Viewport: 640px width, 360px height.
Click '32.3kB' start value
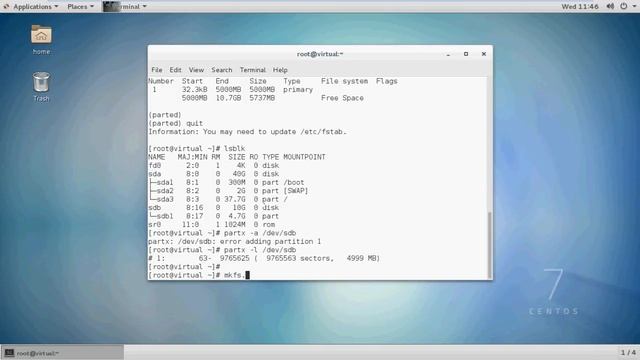(x=194, y=89)
